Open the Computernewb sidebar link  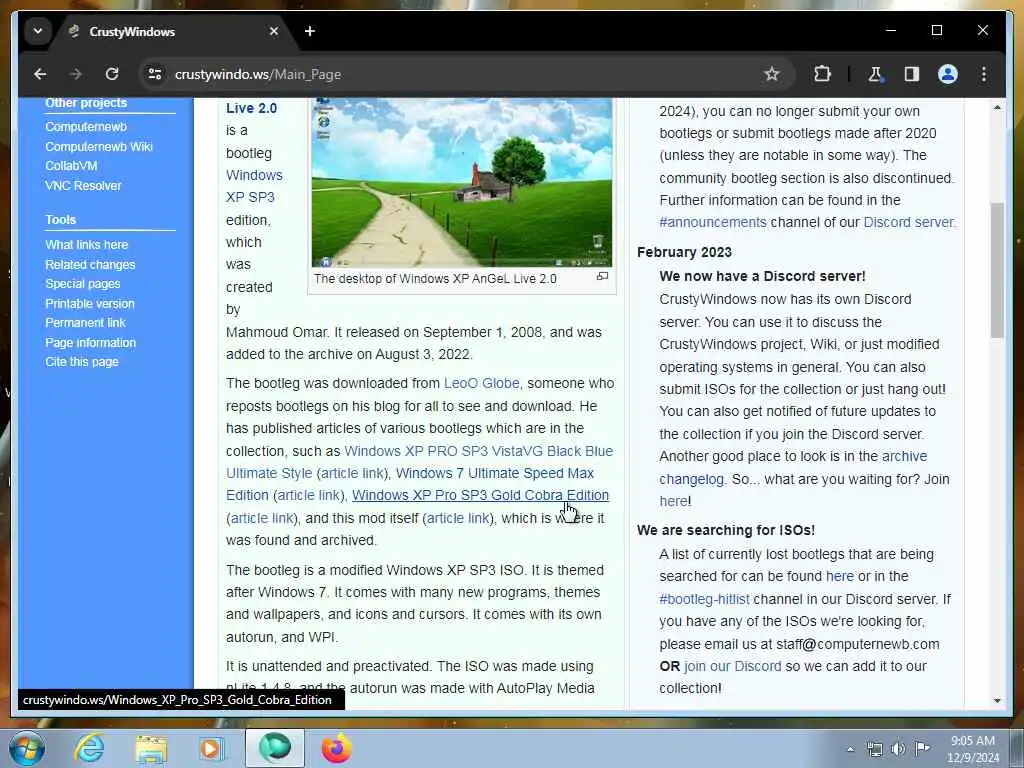pos(86,127)
